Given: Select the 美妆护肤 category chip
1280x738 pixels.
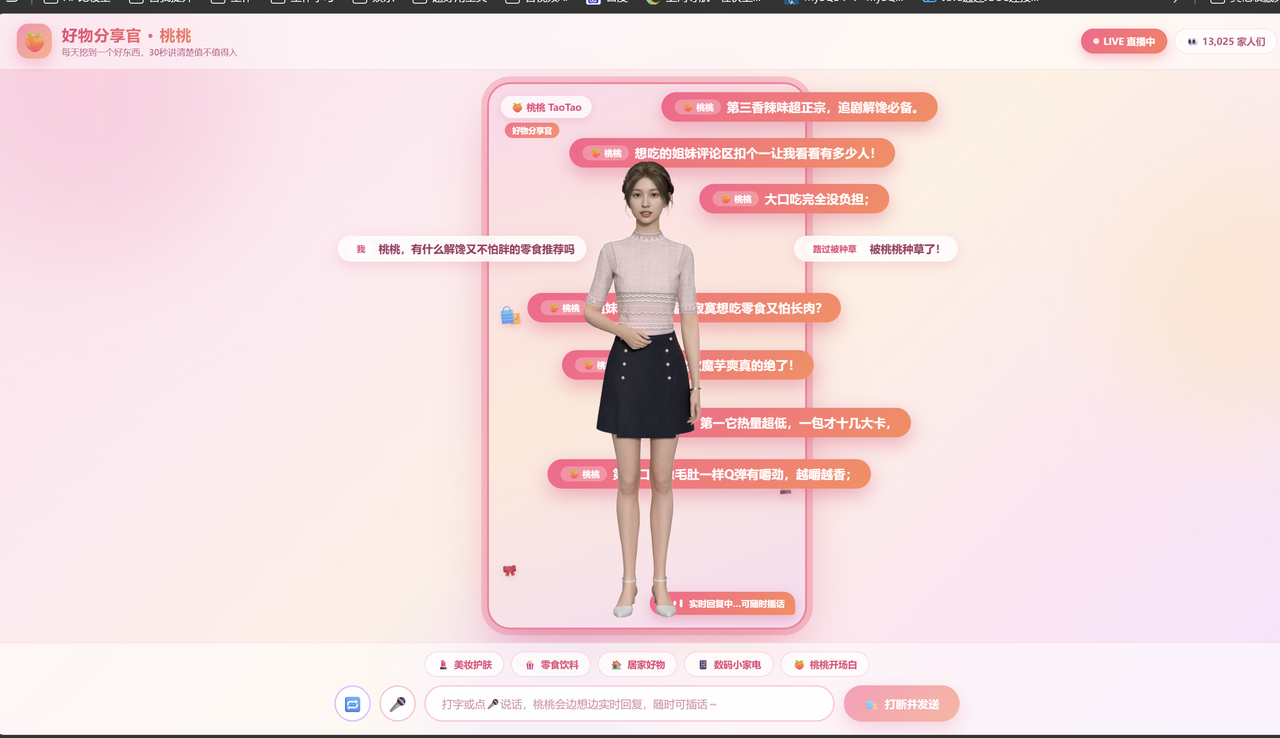Looking at the screenshot, I should pyautogui.click(x=465, y=665).
